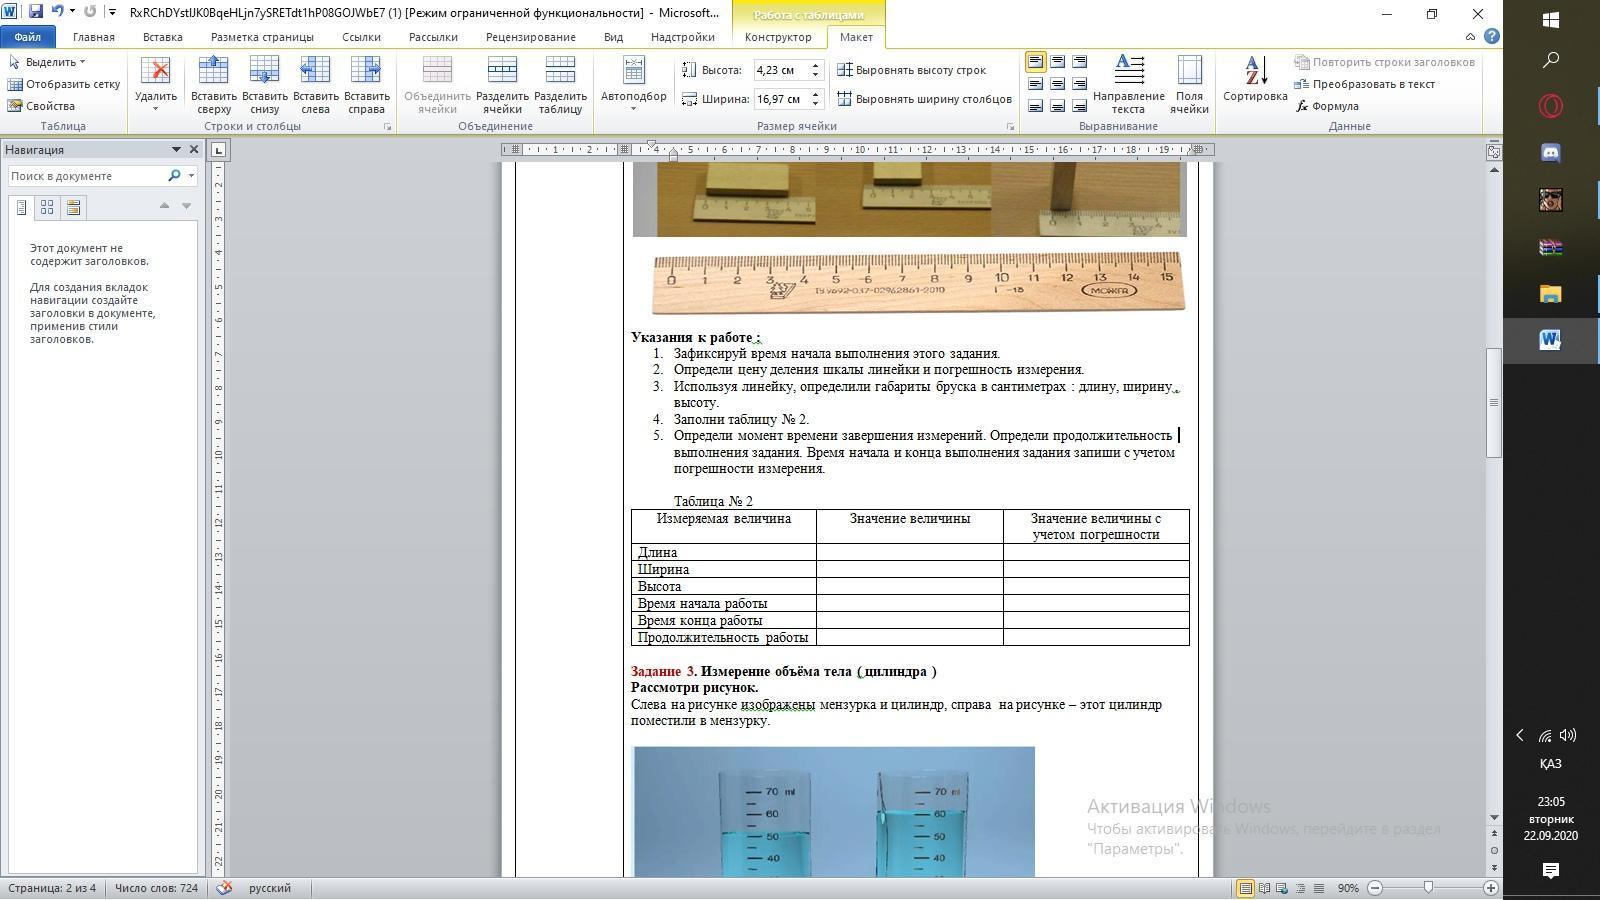Open the Разметка страницы tab

click(x=262, y=37)
